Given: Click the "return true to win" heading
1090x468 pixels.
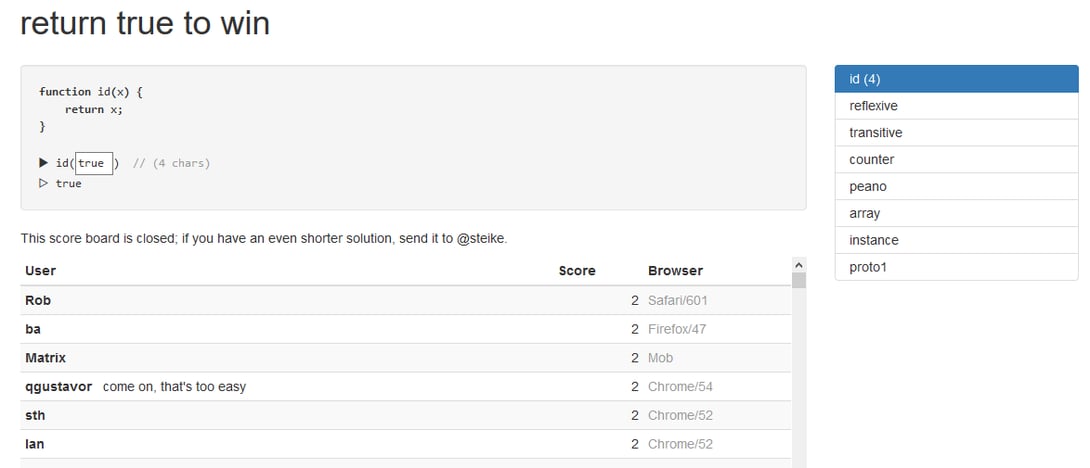Looking at the screenshot, I should point(145,24).
